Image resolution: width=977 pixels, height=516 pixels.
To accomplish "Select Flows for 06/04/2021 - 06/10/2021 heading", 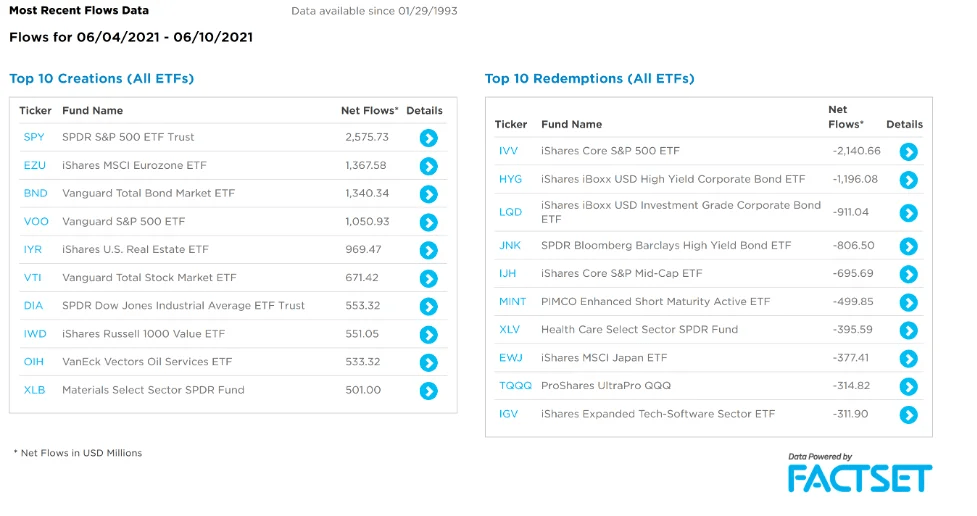I will click(131, 37).
